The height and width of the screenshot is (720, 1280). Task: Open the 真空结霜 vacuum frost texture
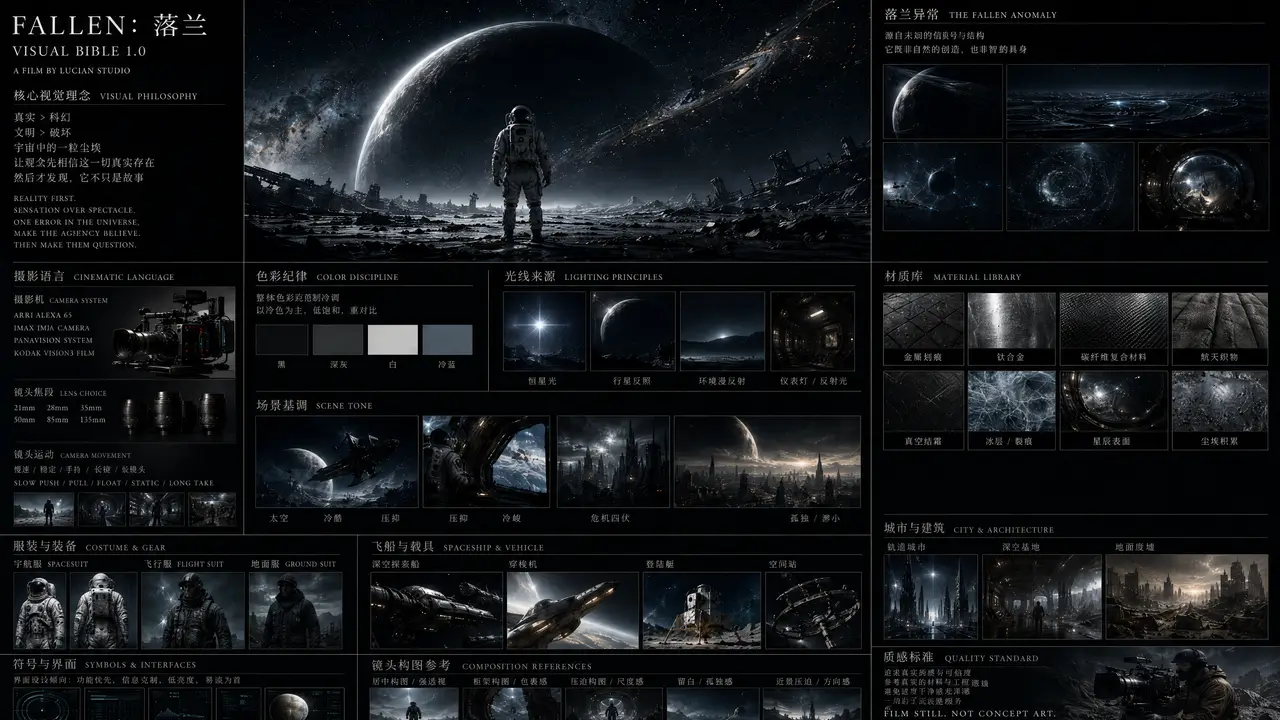click(924, 402)
